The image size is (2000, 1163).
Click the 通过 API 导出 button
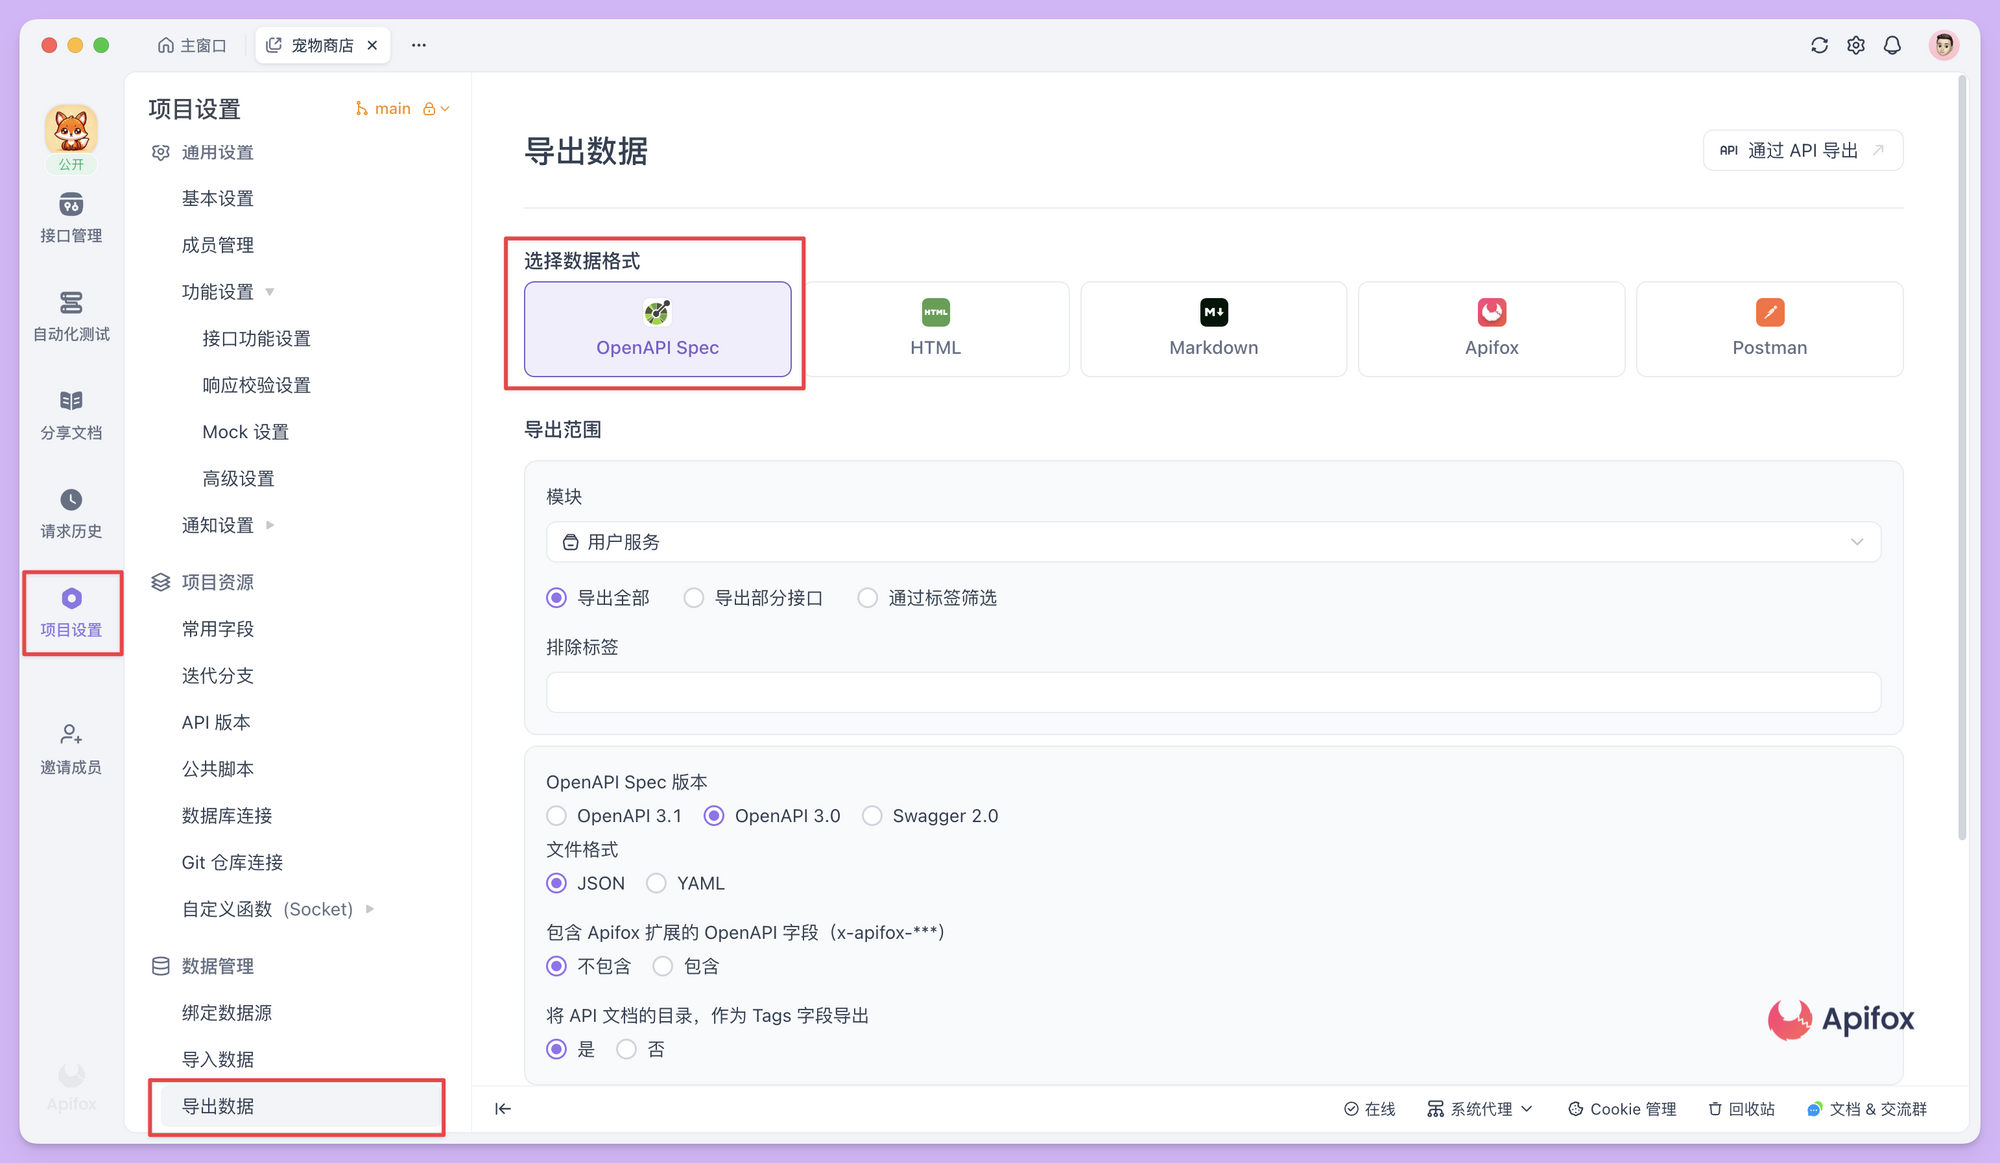(x=1802, y=150)
